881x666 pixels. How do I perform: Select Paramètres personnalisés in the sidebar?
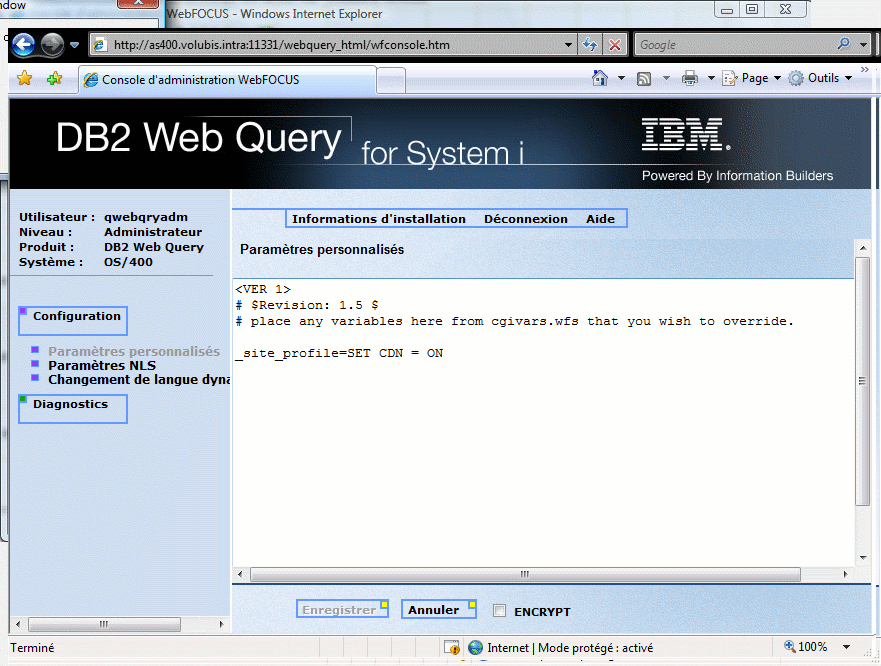pos(134,351)
